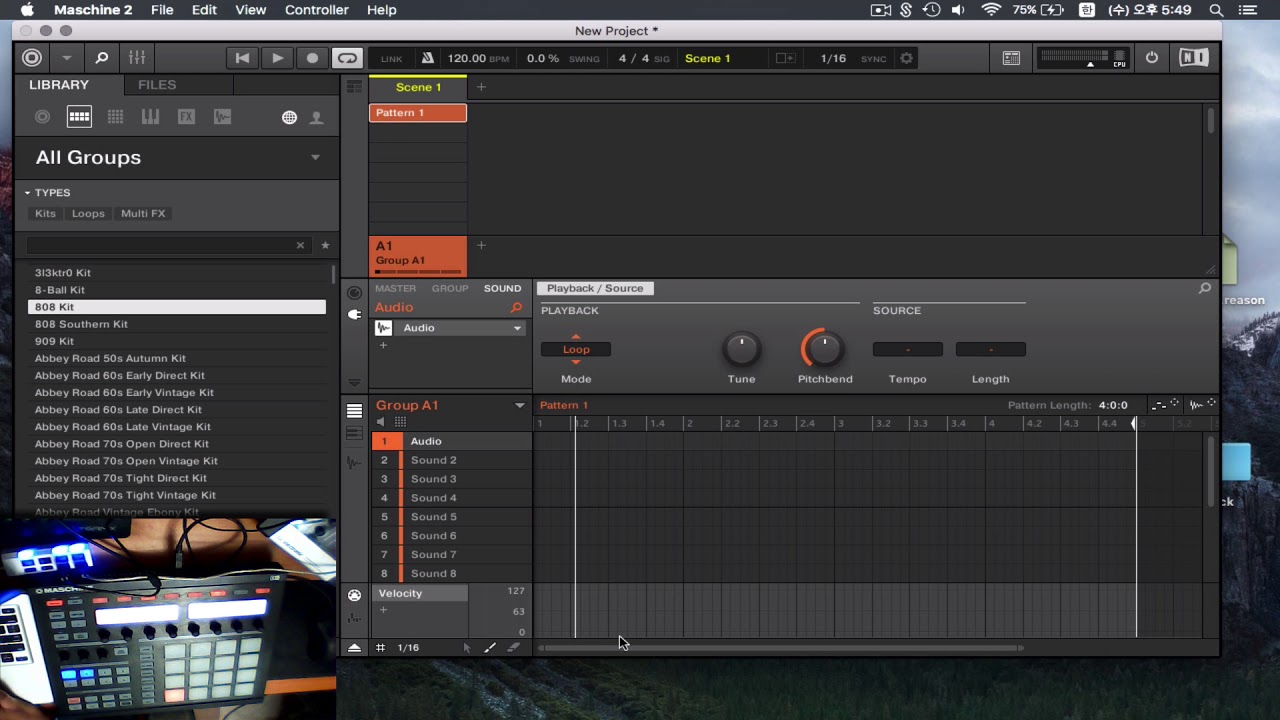Image resolution: width=1280 pixels, height=720 pixels.
Task: Adjust the Pitchbend knob
Action: click(x=824, y=348)
